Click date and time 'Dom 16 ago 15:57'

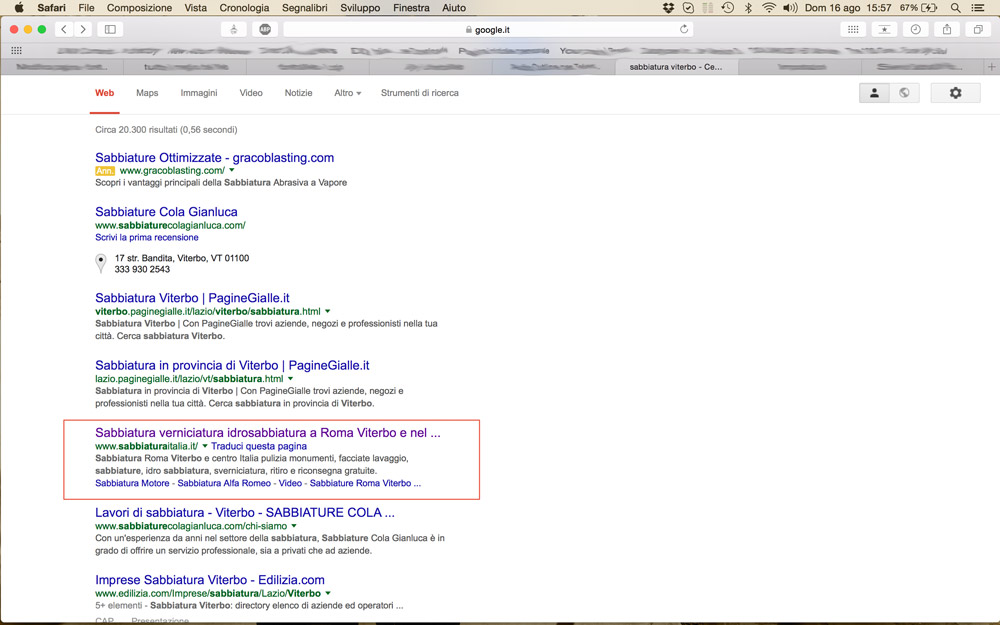click(x=848, y=8)
